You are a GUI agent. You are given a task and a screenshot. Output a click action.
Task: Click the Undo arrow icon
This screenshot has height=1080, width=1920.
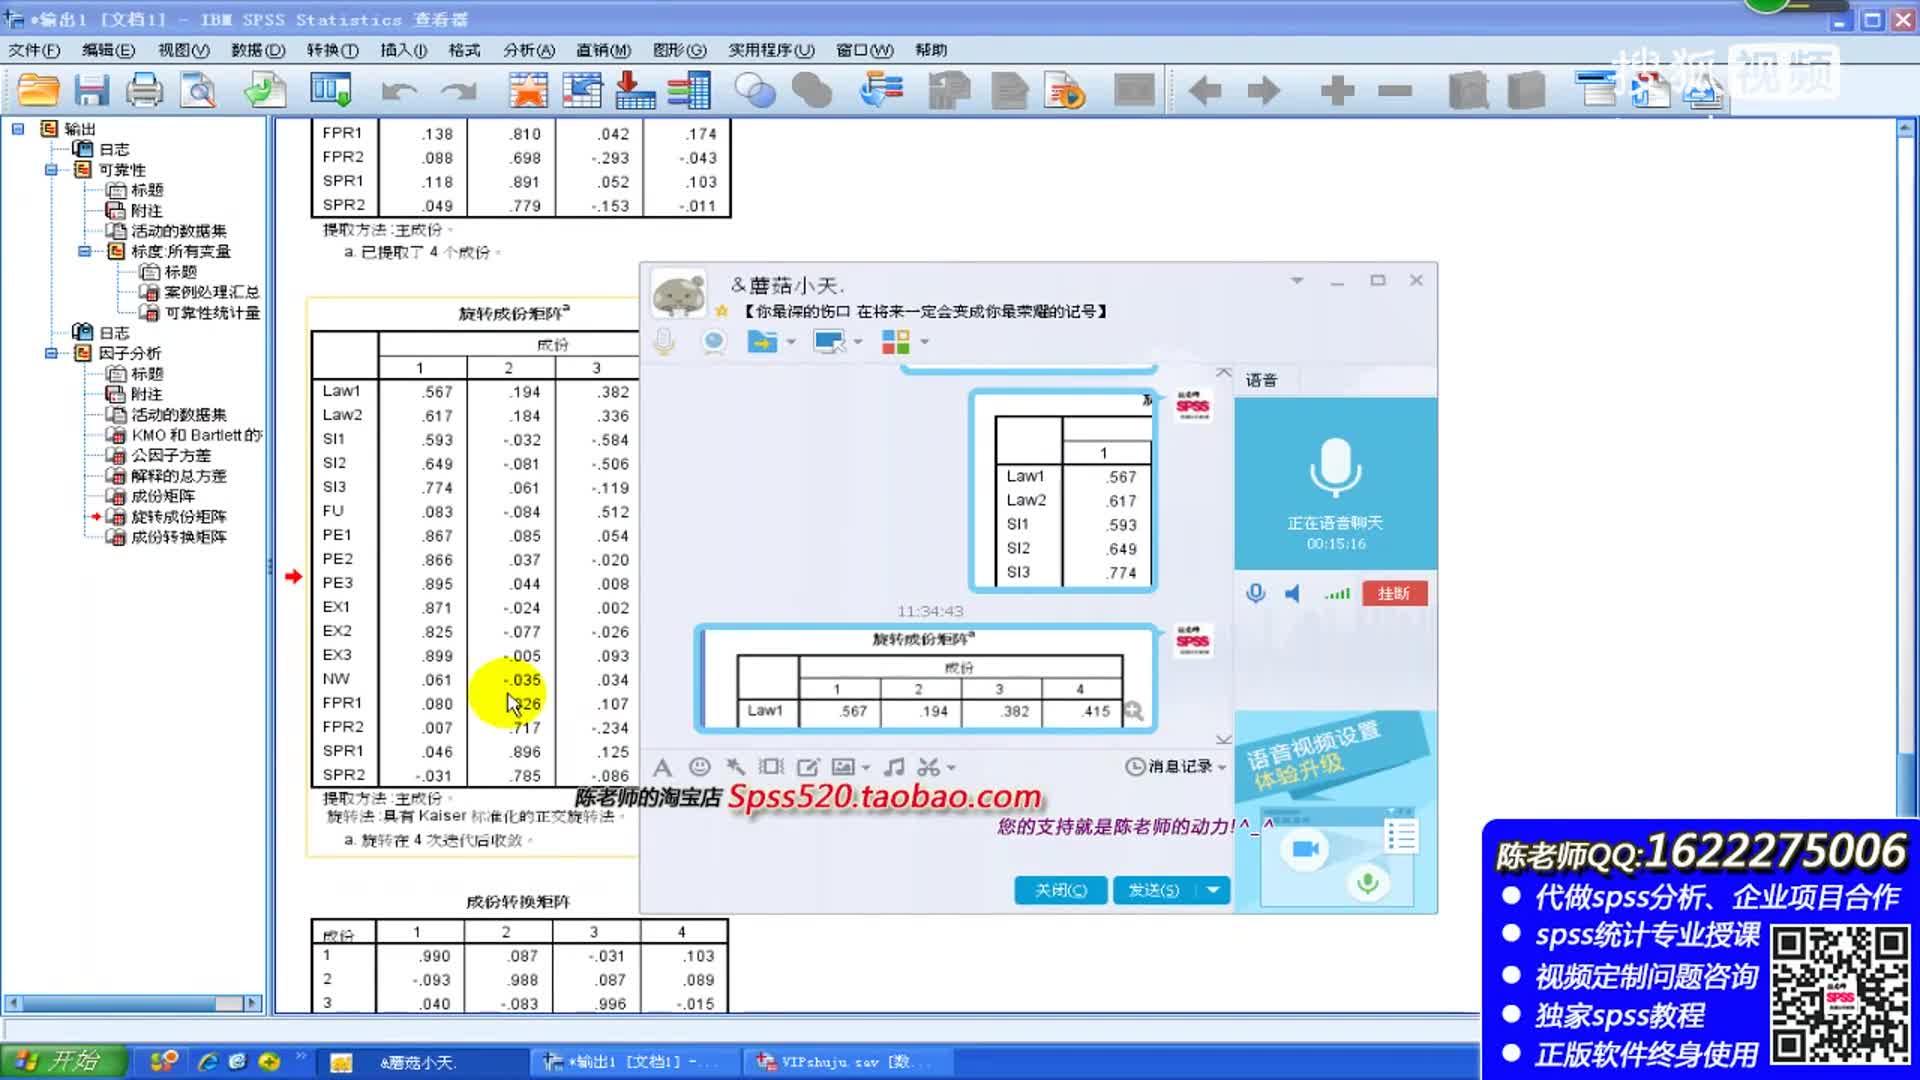tap(399, 92)
